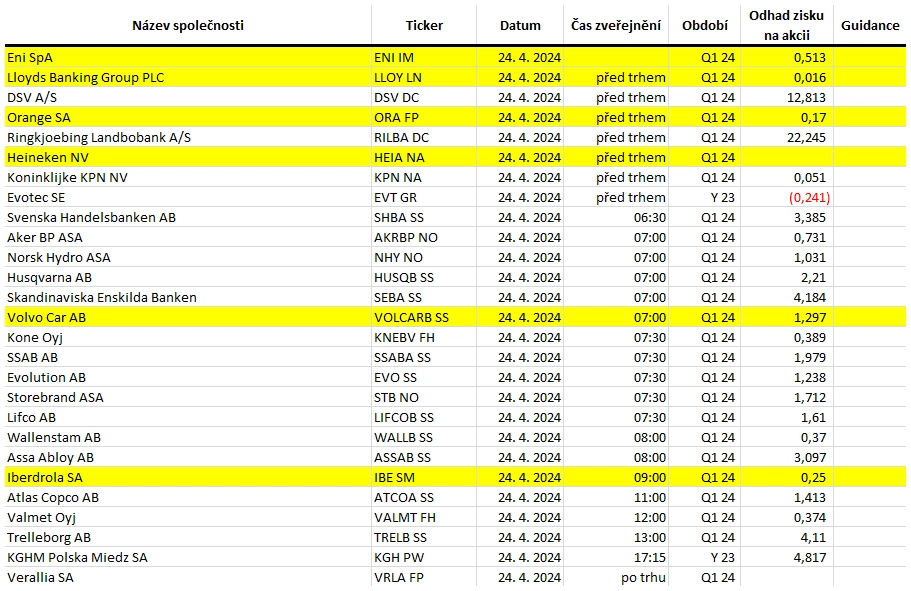Select the Orange SA company cell
This screenshot has height=591, width=911.
pyautogui.click(x=188, y=117)
